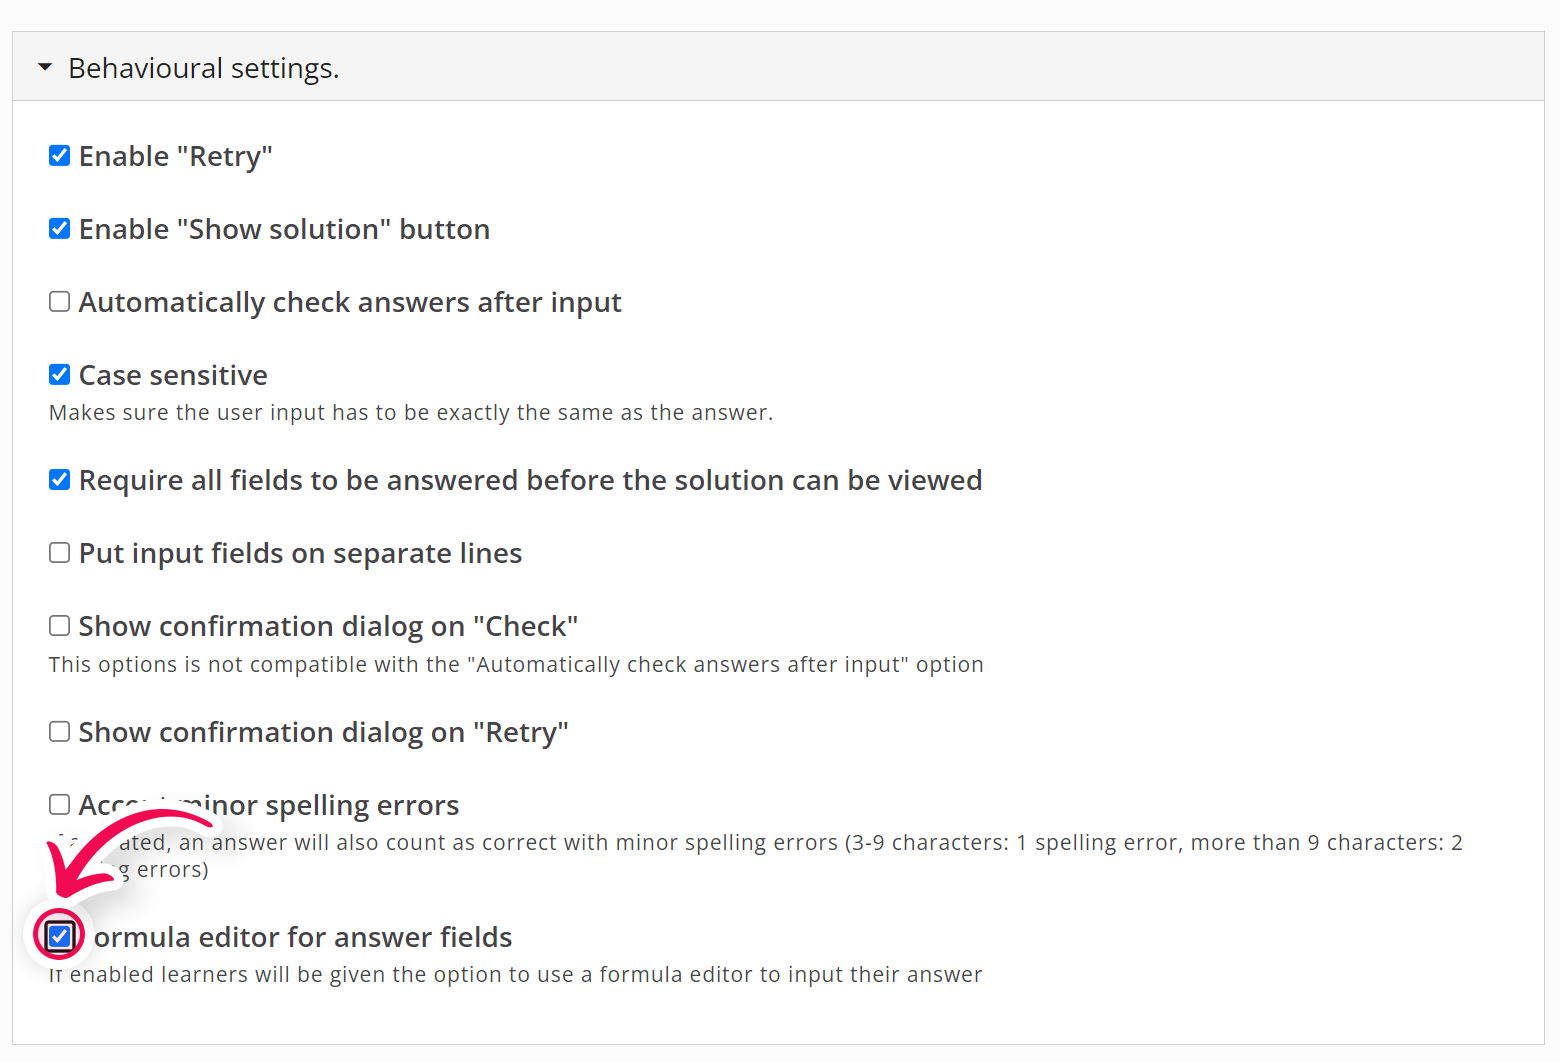
Task: Click the "Show solution" button label text
Action: click(x=284, y=229)
